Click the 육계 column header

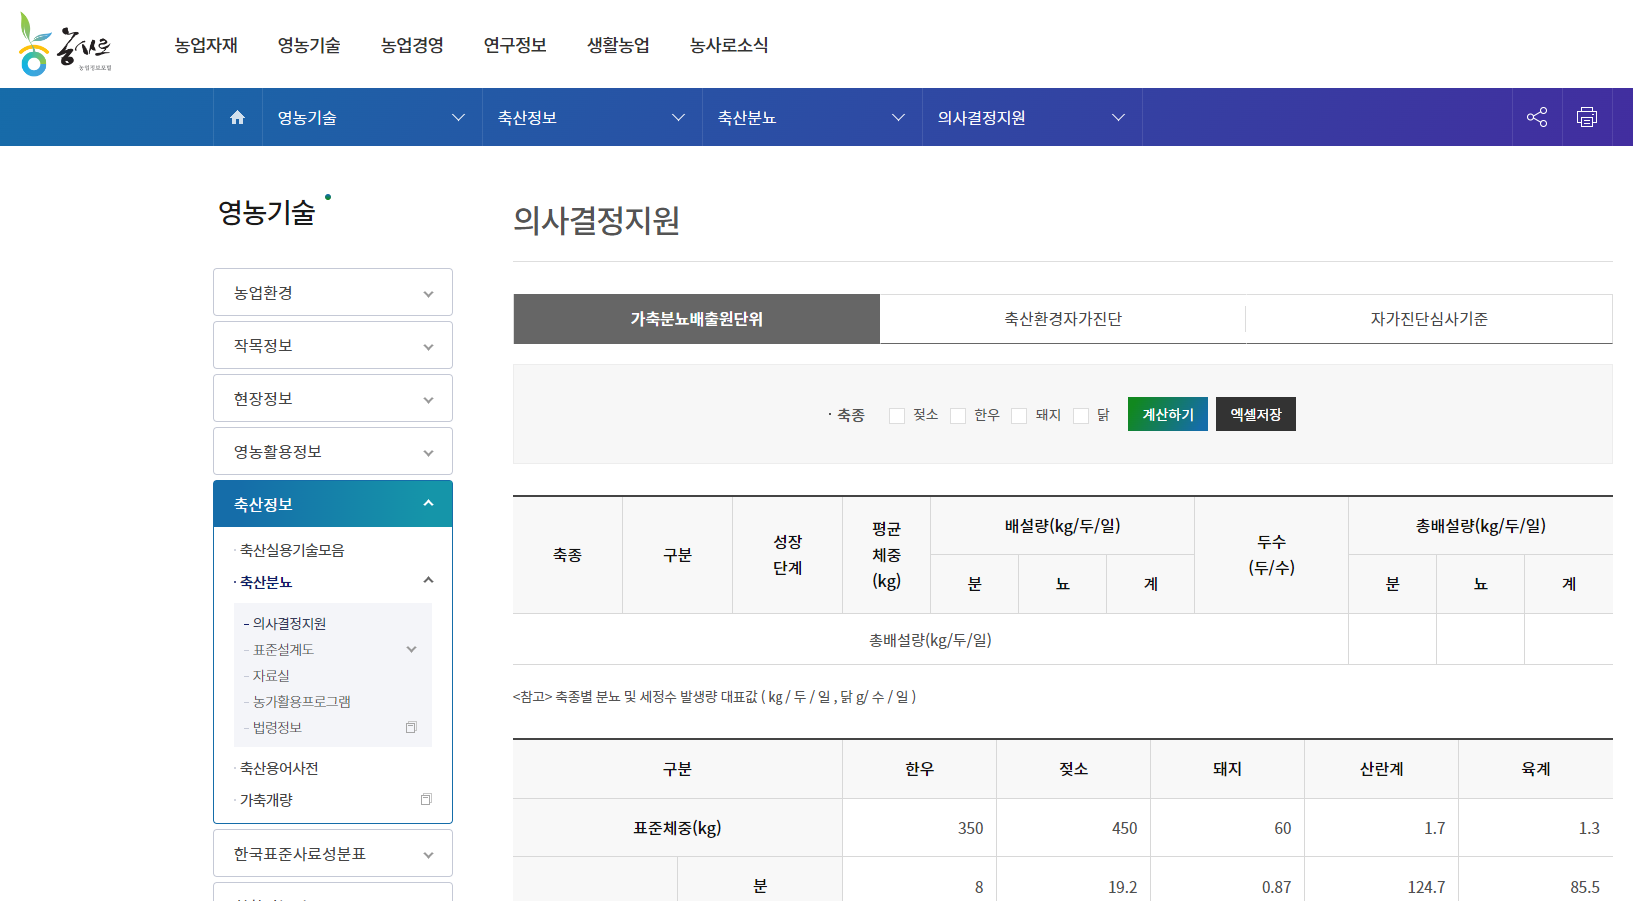tap(1536, 769)
